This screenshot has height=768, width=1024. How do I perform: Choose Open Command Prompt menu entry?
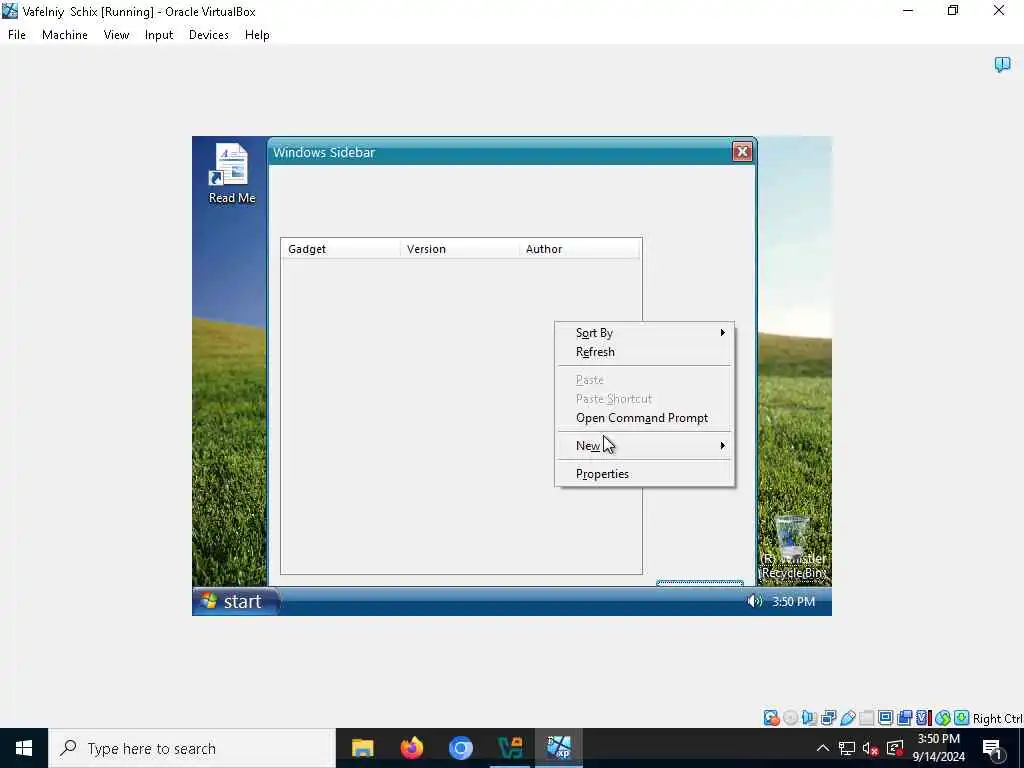point(645,417)
